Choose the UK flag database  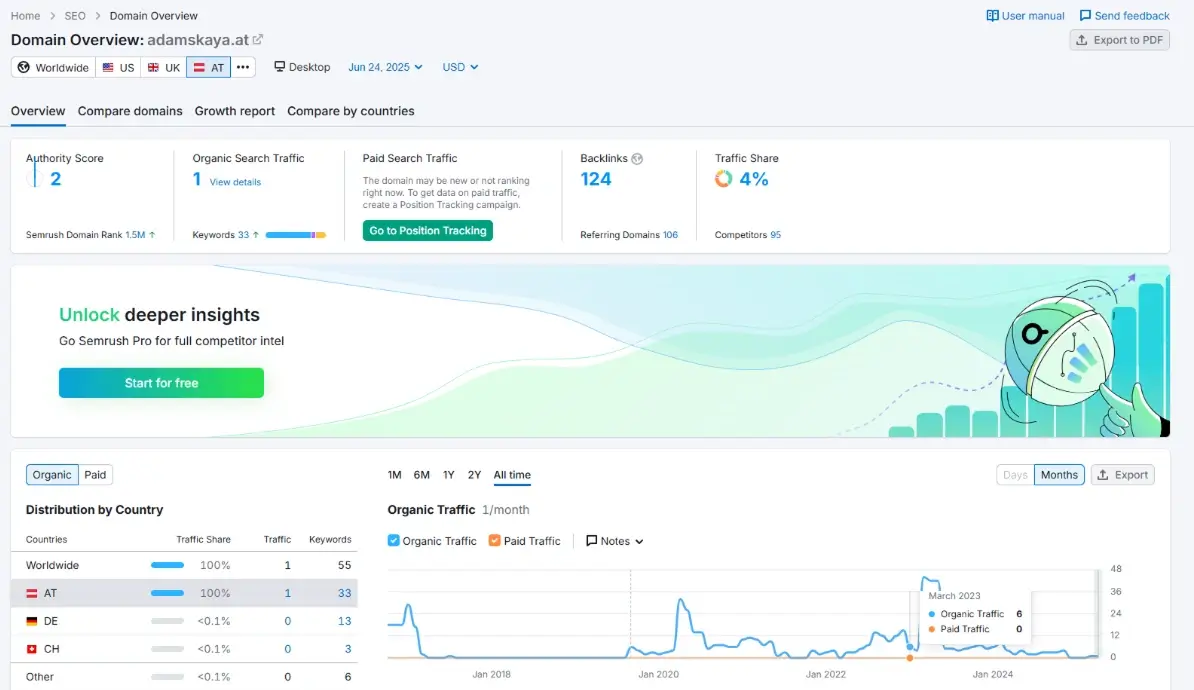point(163,67)
